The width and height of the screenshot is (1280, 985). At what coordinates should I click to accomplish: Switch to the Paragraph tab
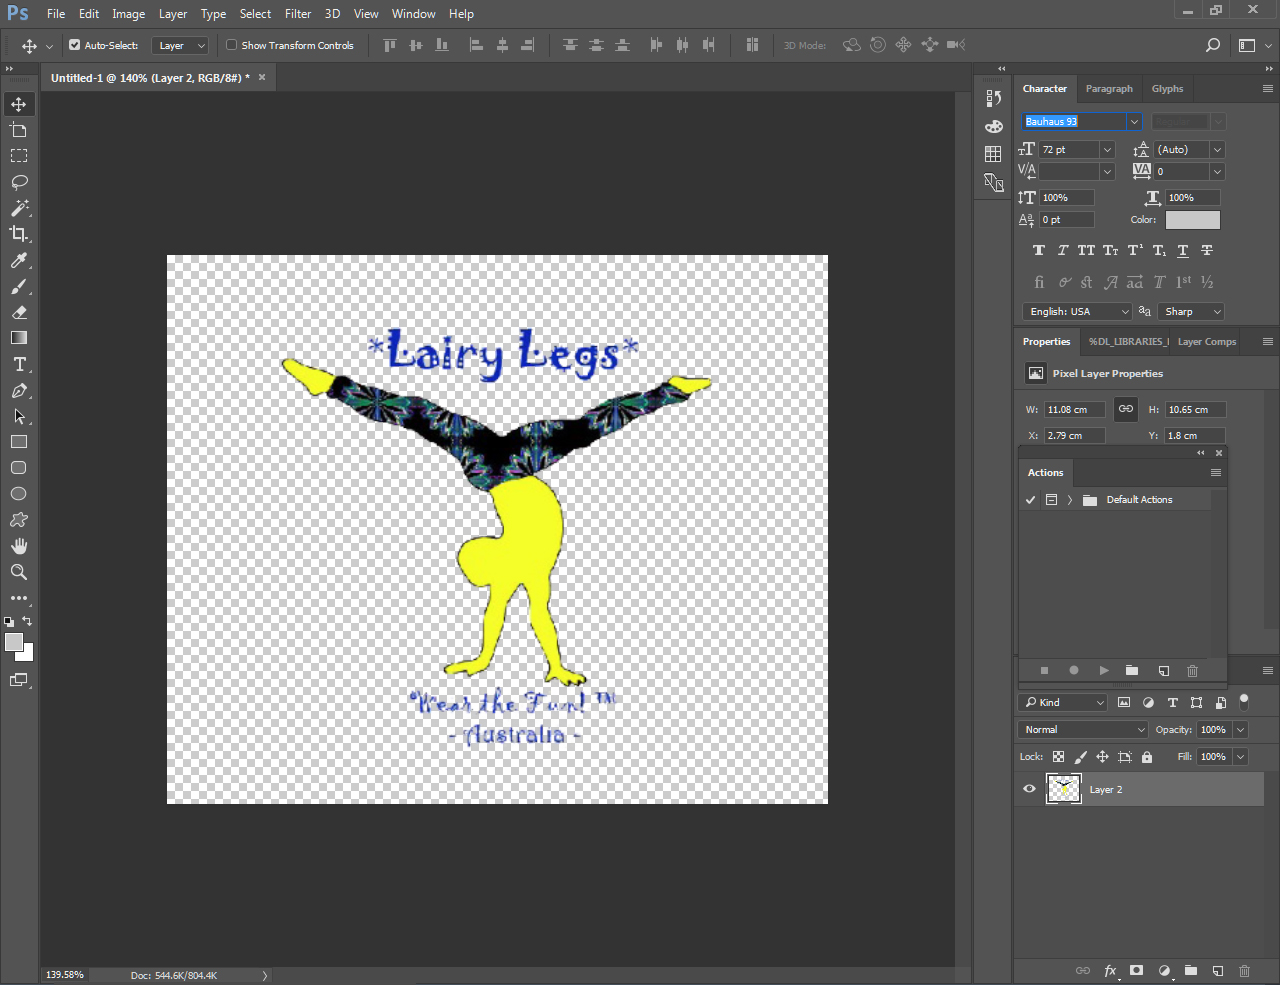click(x=1109, y=89)
